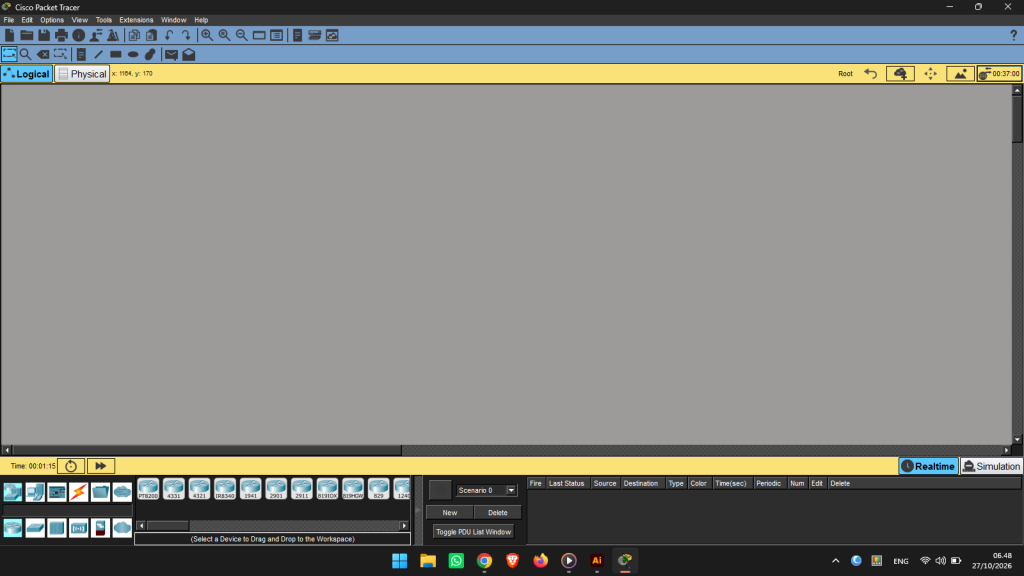Create a new file with the New icon

[10, 35]
